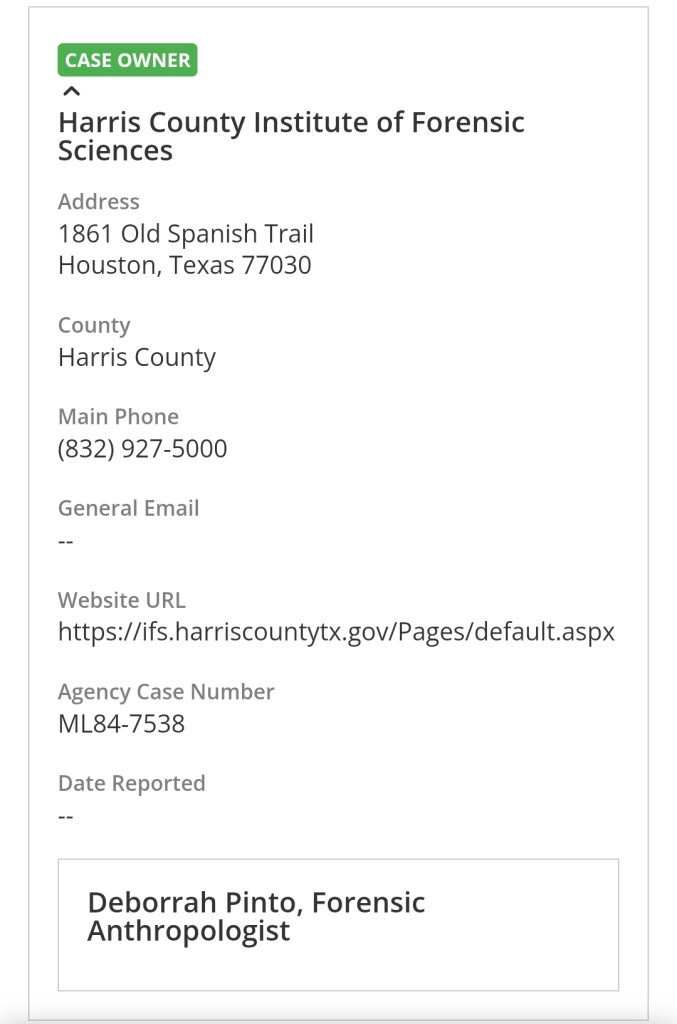The width and height of the screenshot is (677, 1024).
Task: Click the Website URL field label
Action: pos(122,600)
